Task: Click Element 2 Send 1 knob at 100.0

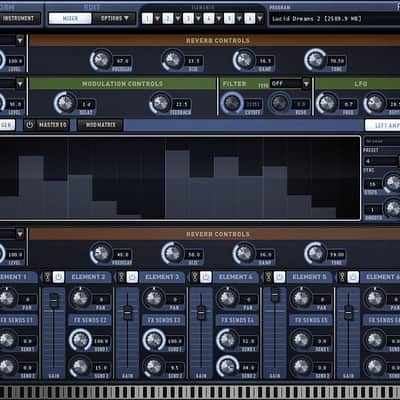Action: click(80, 340)
